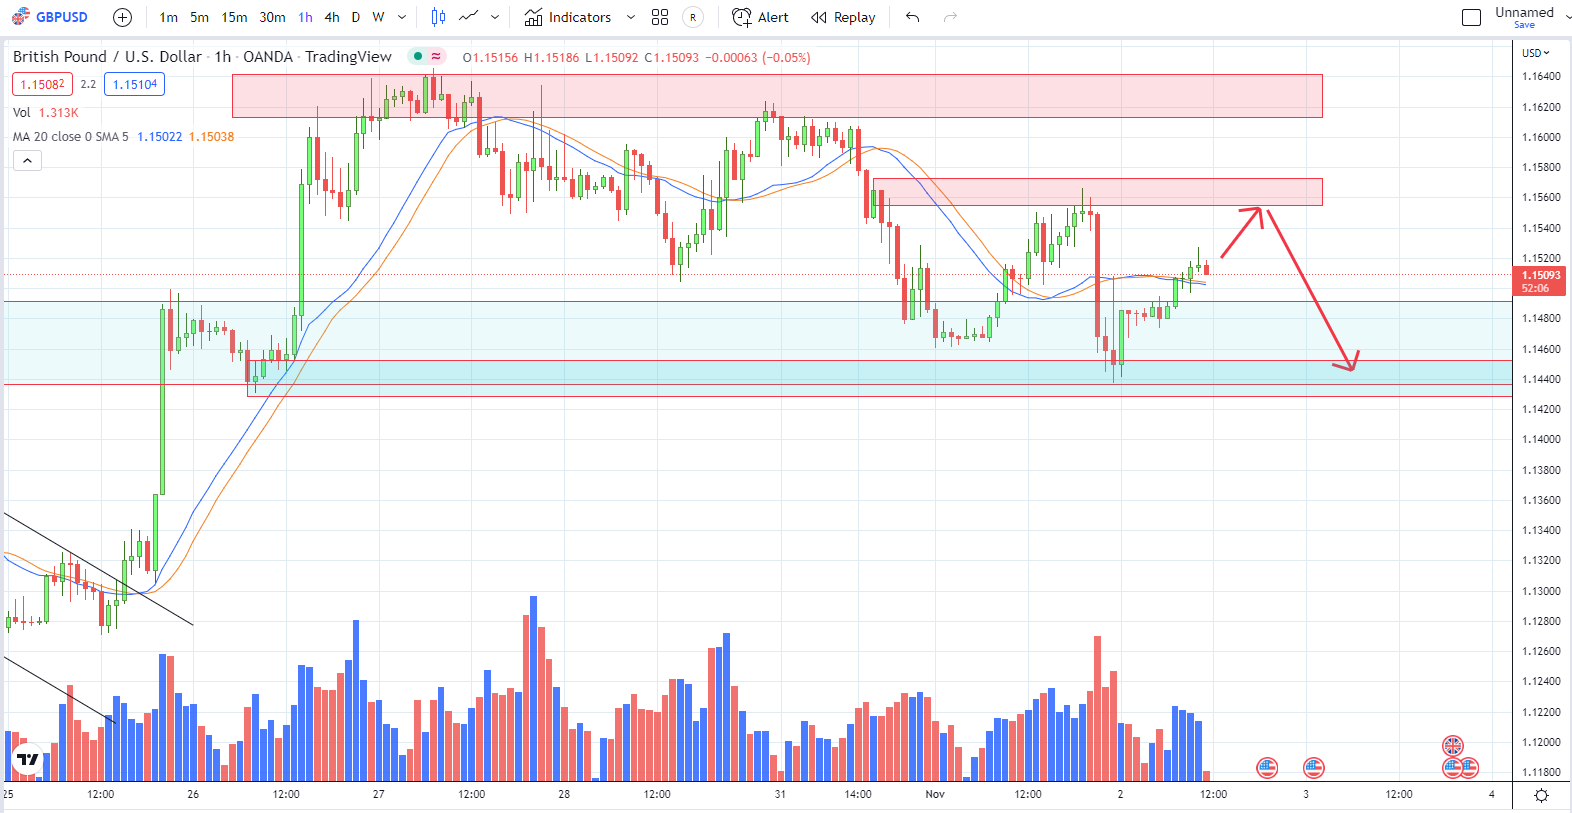Undo the last chart action
This screenshot has height=813, width=1572.
(x=912, y=17)
